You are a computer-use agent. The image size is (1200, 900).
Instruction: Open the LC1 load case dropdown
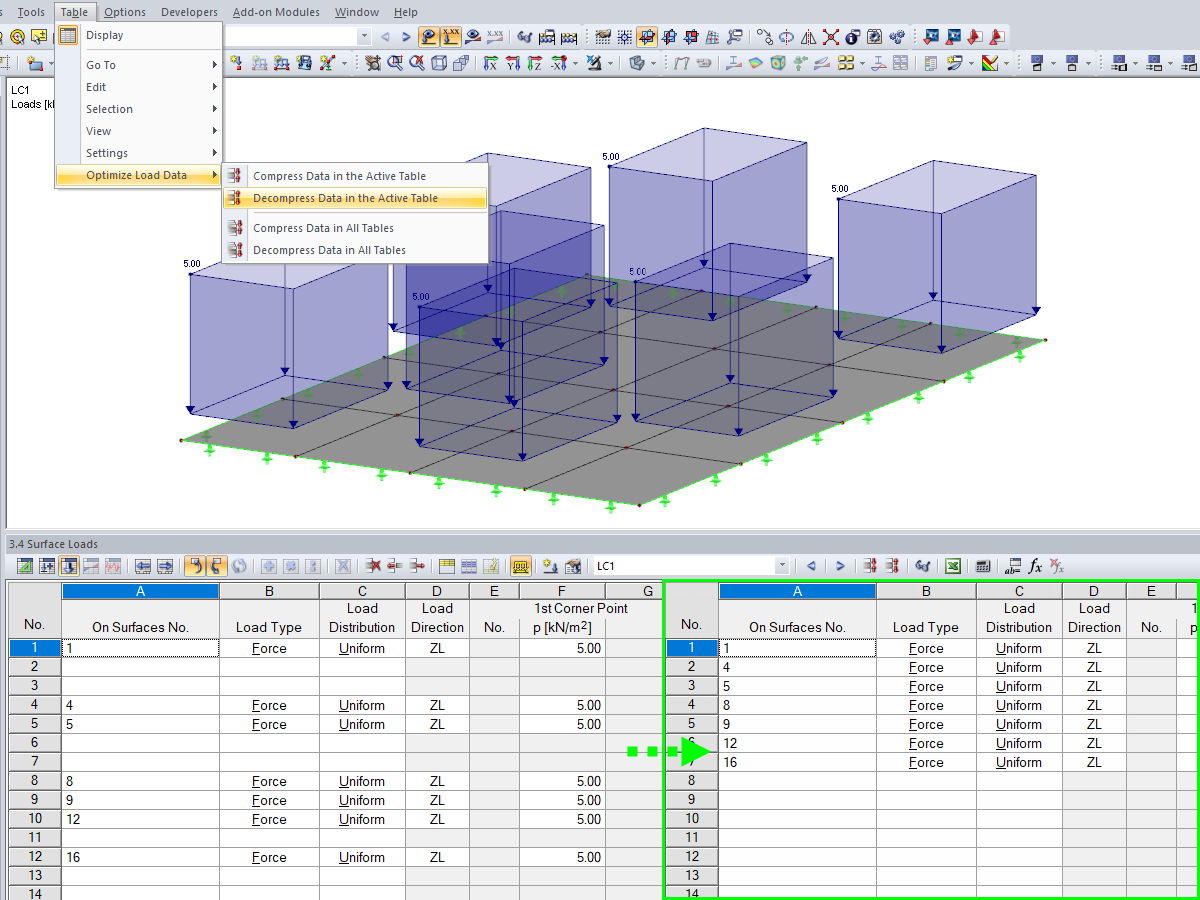tap(782, 565)
